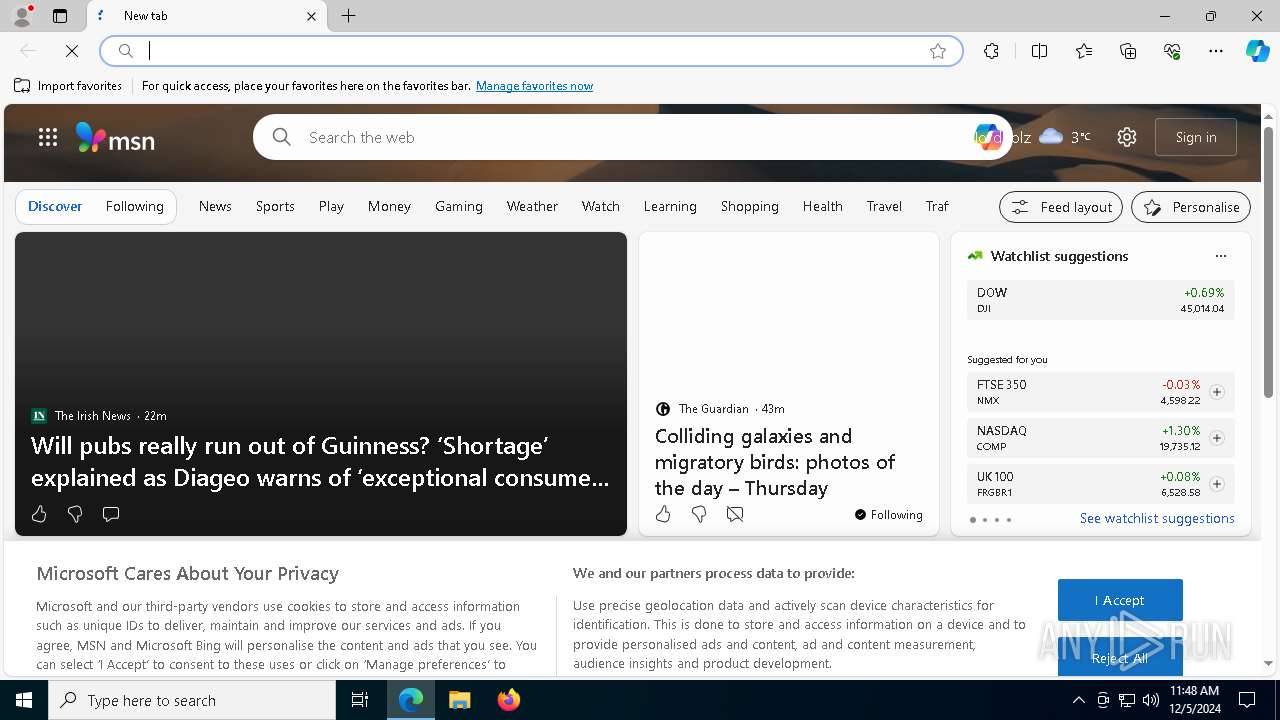1280x720 pixels.
Task: Open Guinness shortage headline article
Action: [320, 461]
